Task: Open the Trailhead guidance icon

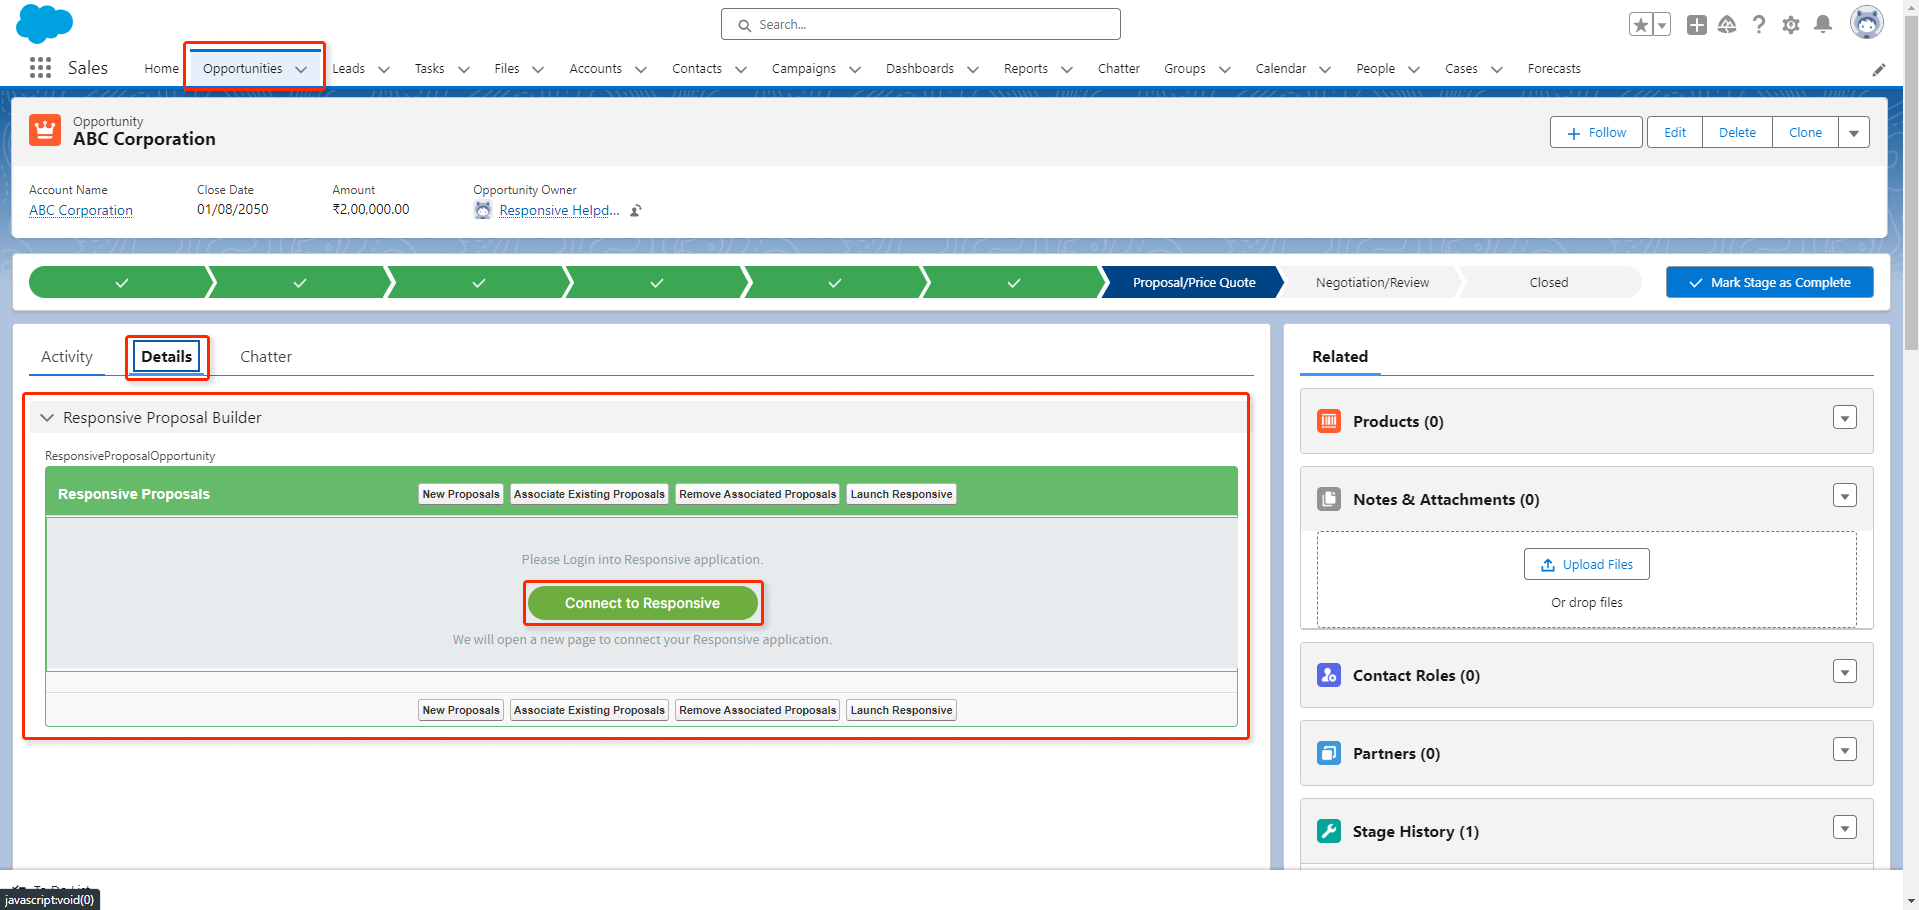Action: pos(1727,25)
